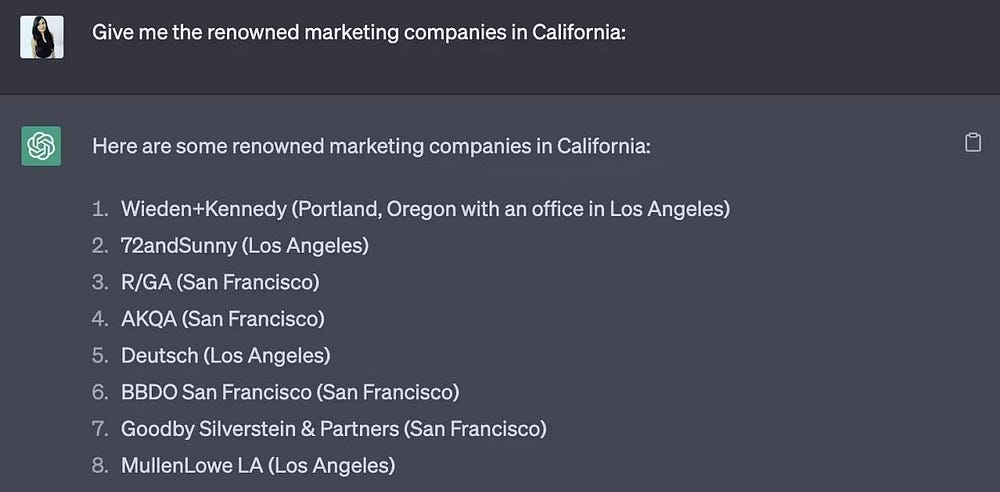Click the user profile picture
This screenshot has width=1000, height=492.
41,37
